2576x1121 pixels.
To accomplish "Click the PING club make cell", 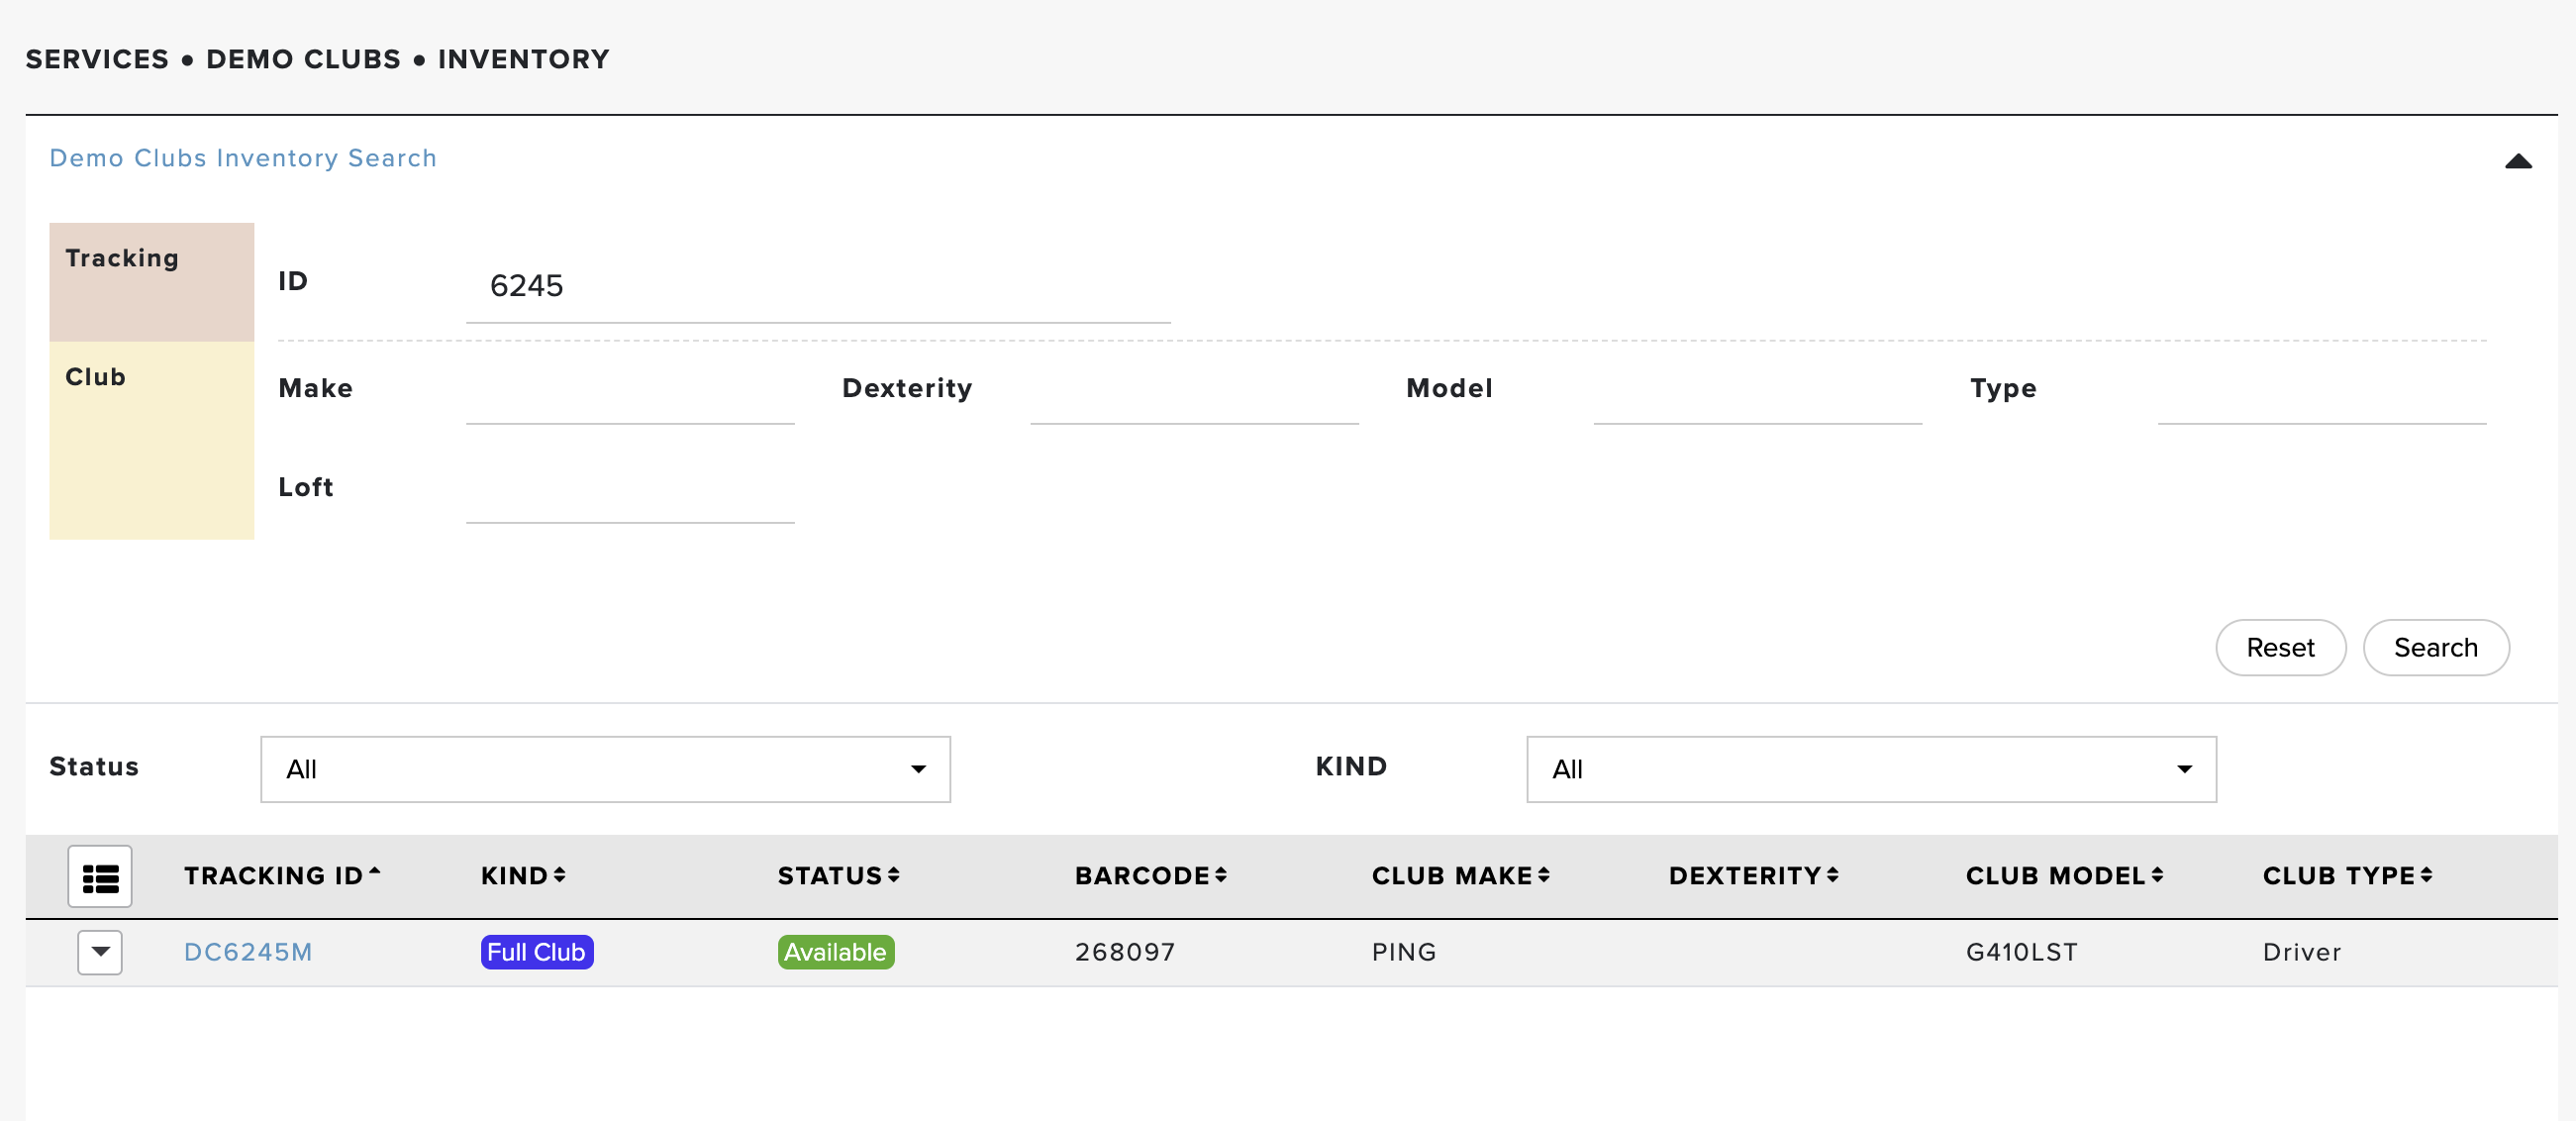I will click(x=1404, y=952).
